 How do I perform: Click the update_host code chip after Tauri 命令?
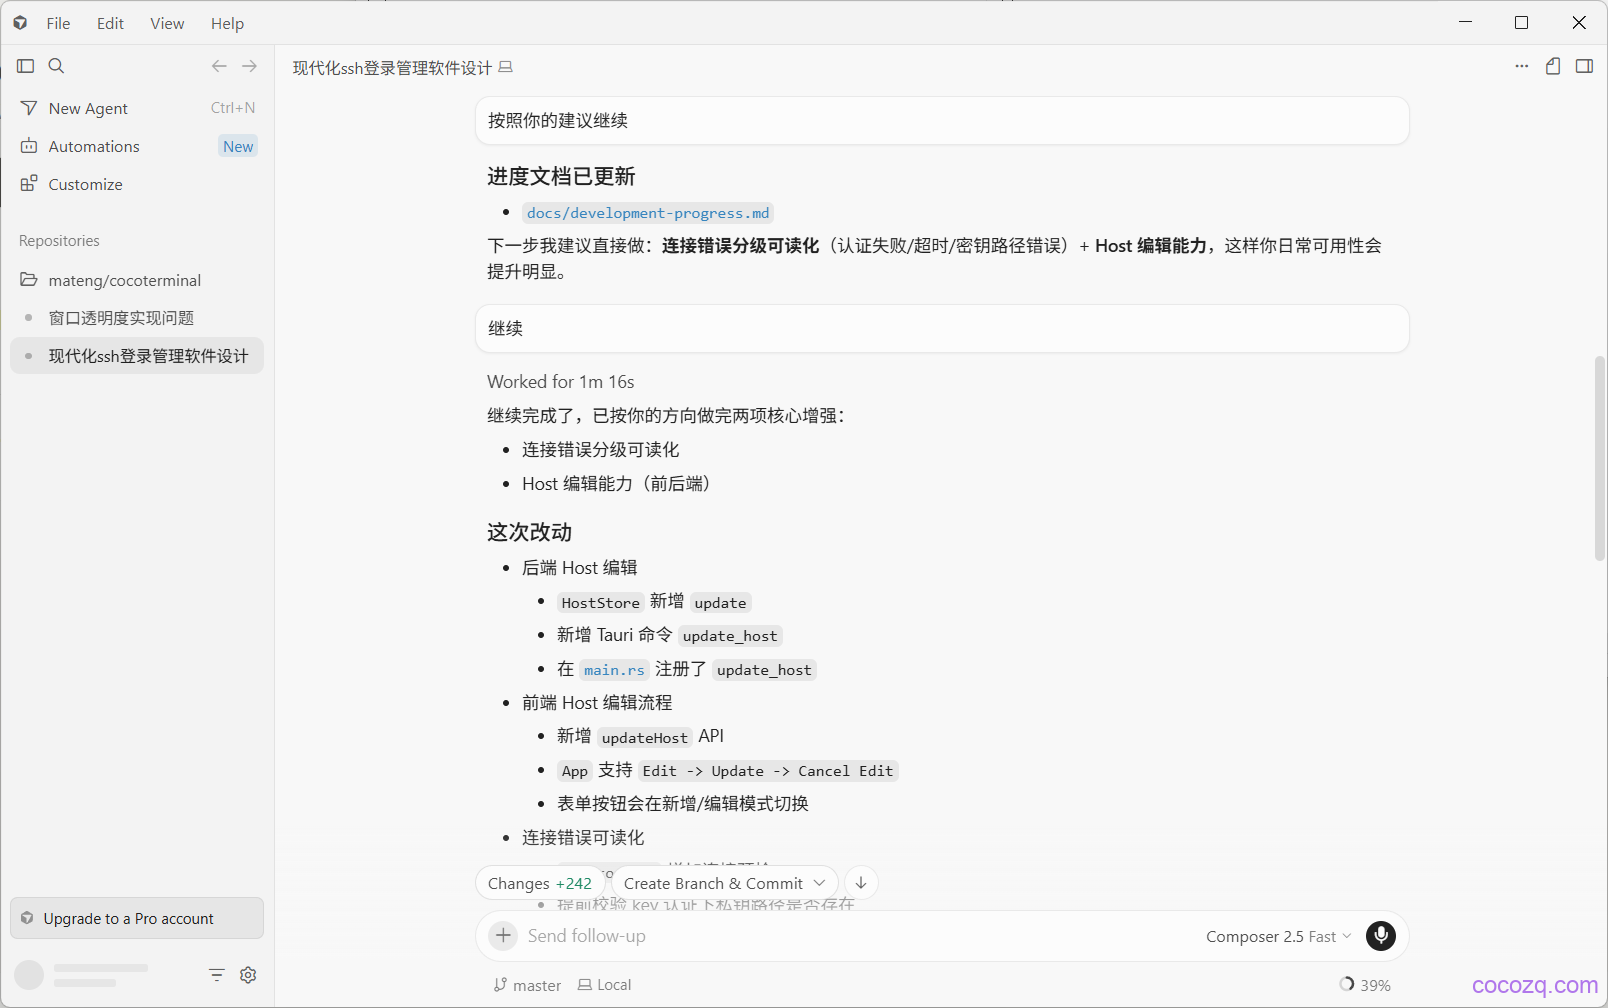(730, 636)
